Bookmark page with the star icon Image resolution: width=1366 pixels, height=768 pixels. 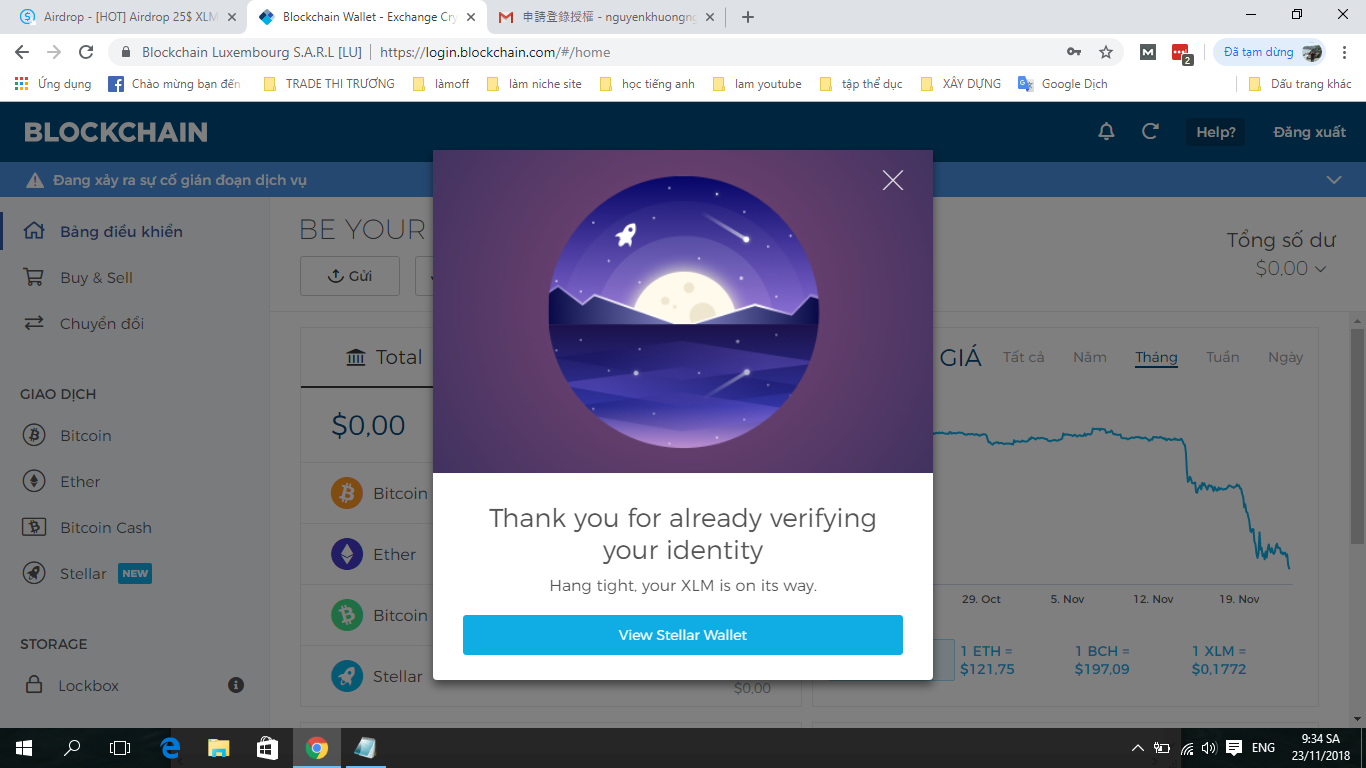[x=1106, y=52]
